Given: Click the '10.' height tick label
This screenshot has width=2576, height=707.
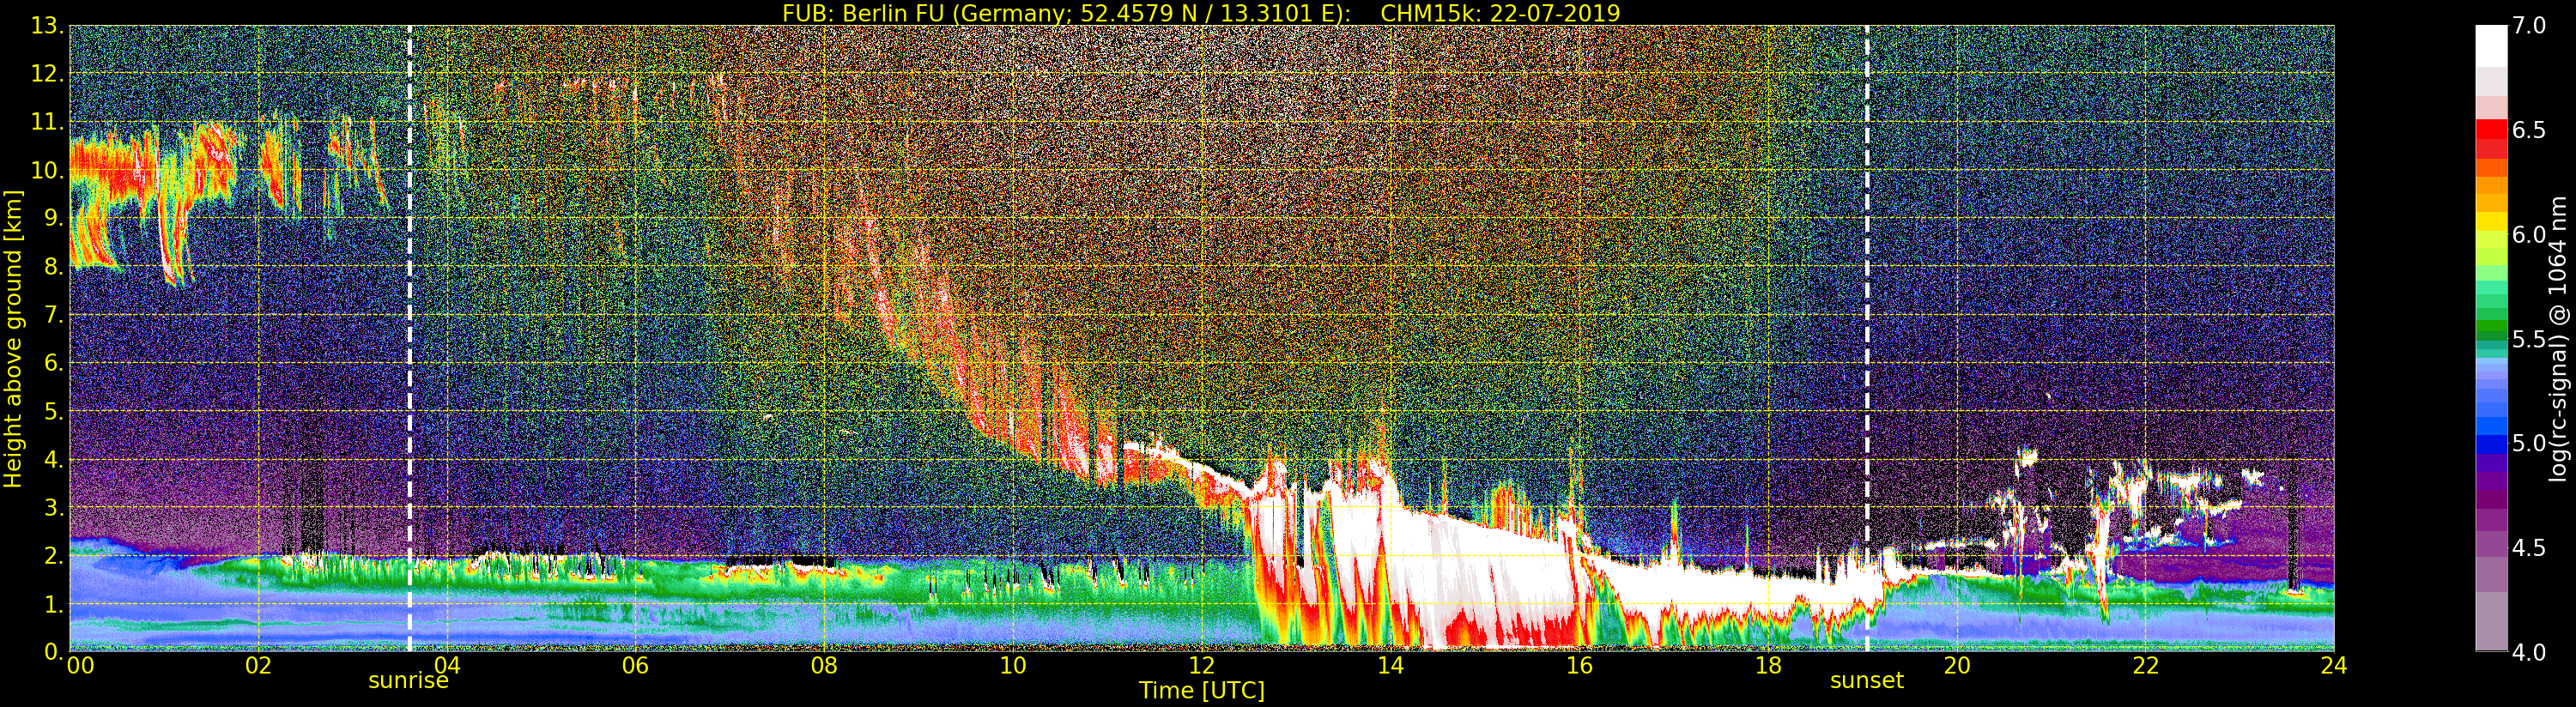Looking at the screenshot, I should point(48,170).
